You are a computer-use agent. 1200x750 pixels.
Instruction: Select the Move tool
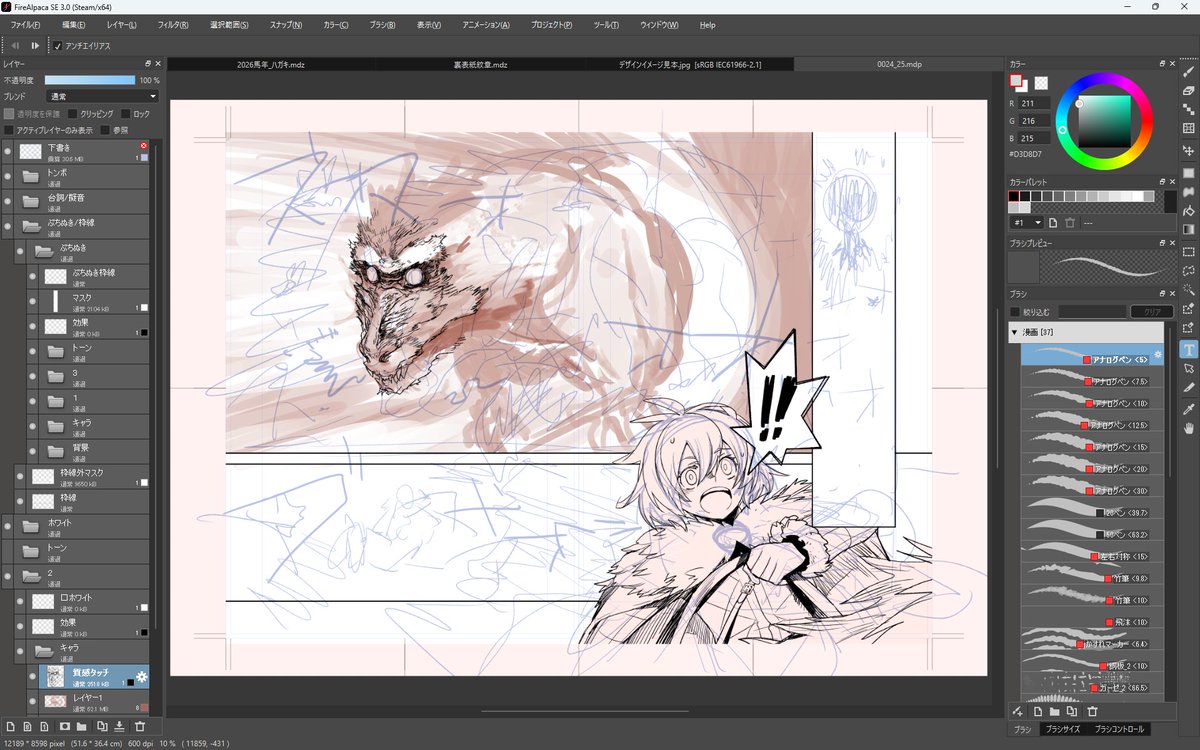(1188, 151)
